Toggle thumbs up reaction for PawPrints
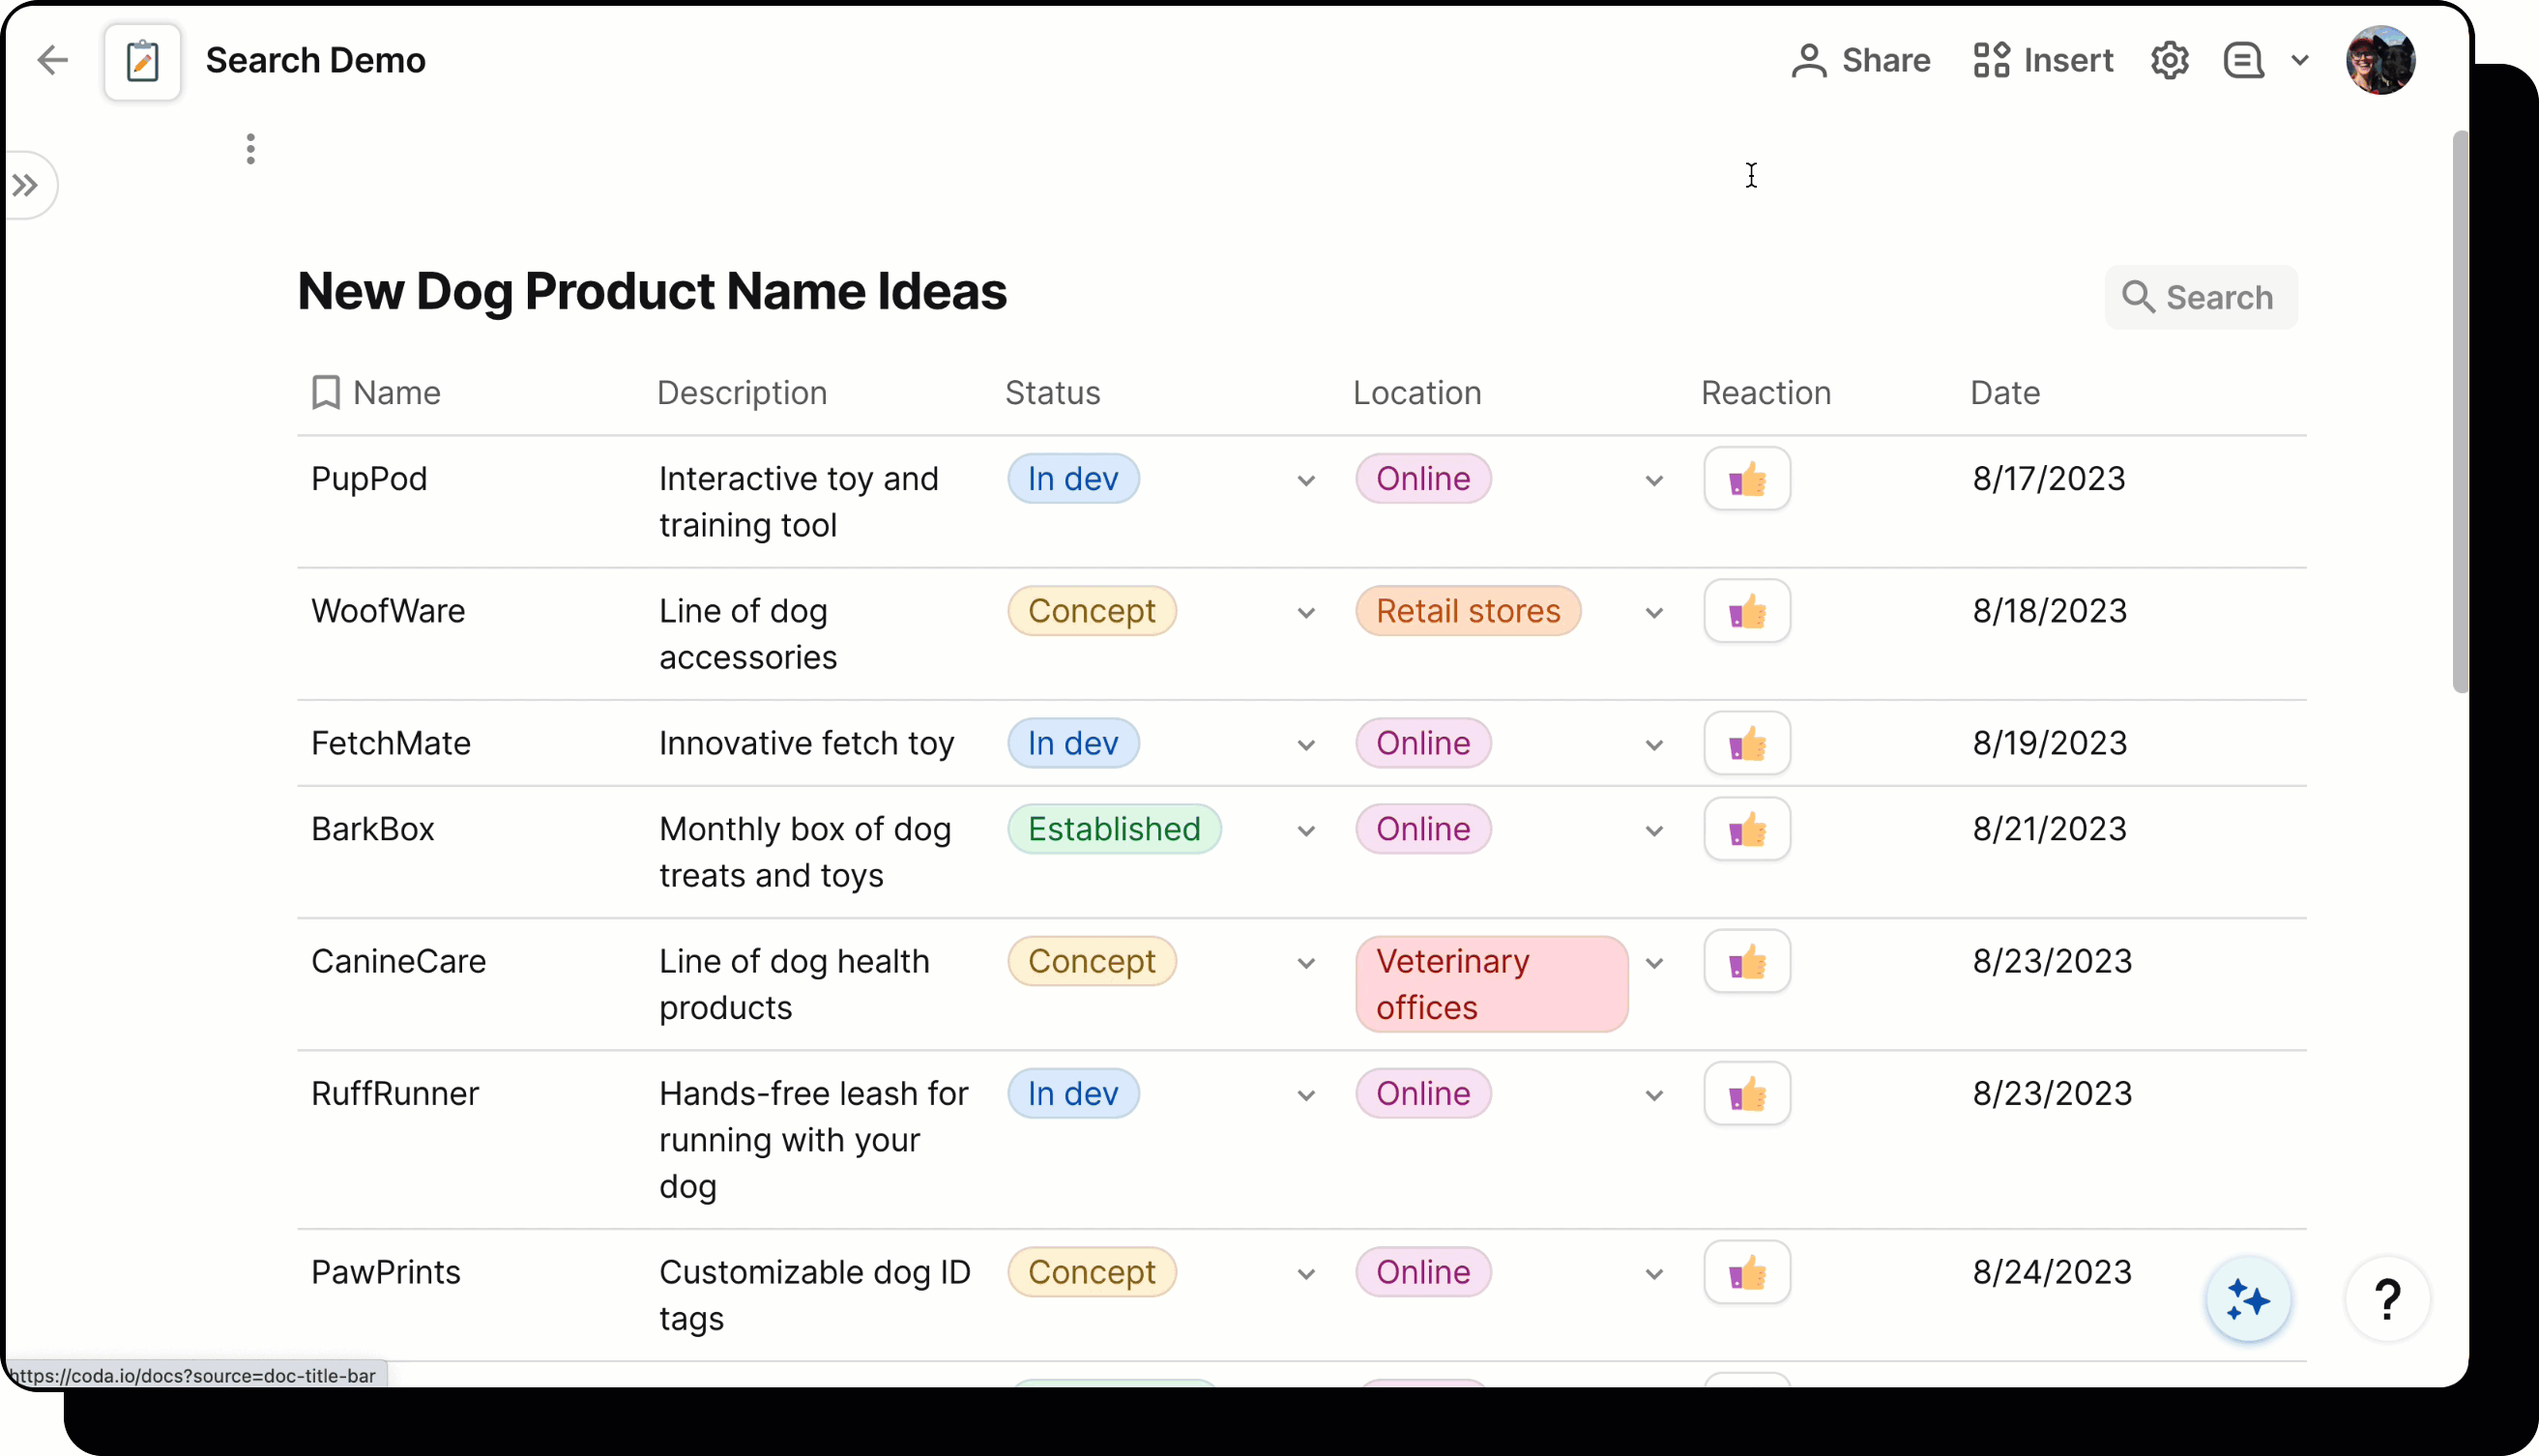This screenshot has width=2539, height=1456. click(x=1747, y=1272)
